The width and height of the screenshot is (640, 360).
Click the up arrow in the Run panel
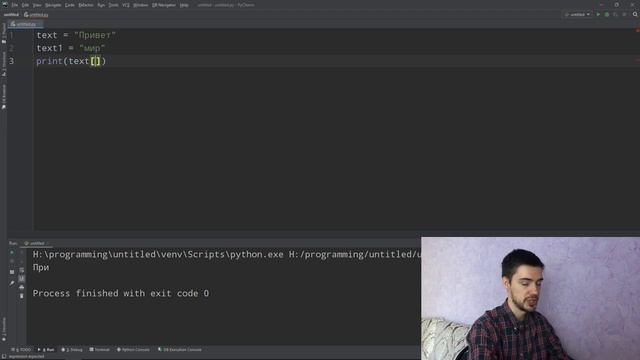click(22, 253)
